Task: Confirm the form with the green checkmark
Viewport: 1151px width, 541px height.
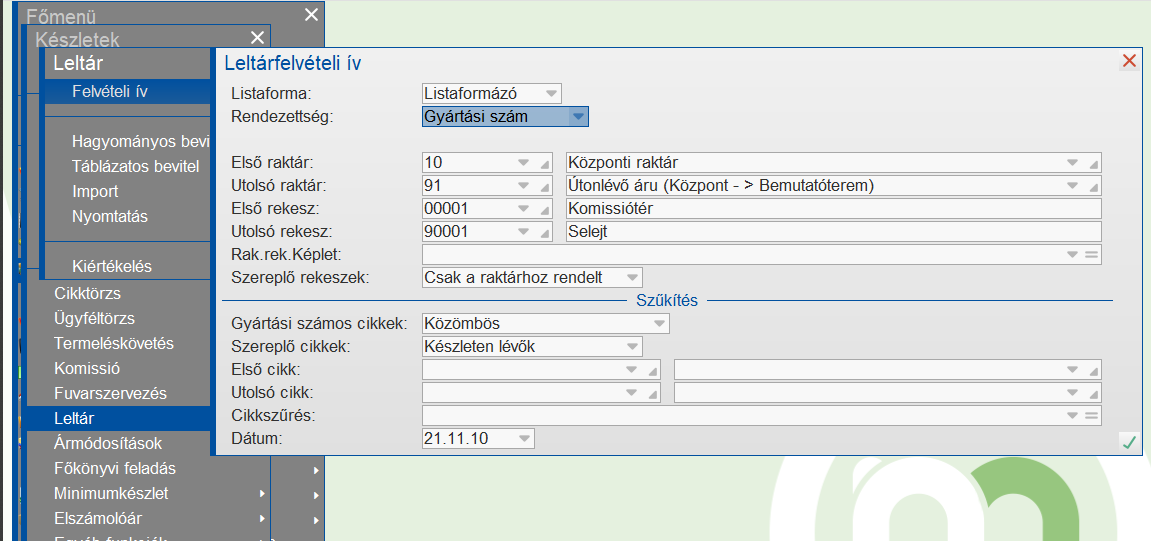Action: pyautogui.click(x=1129, y=442)
